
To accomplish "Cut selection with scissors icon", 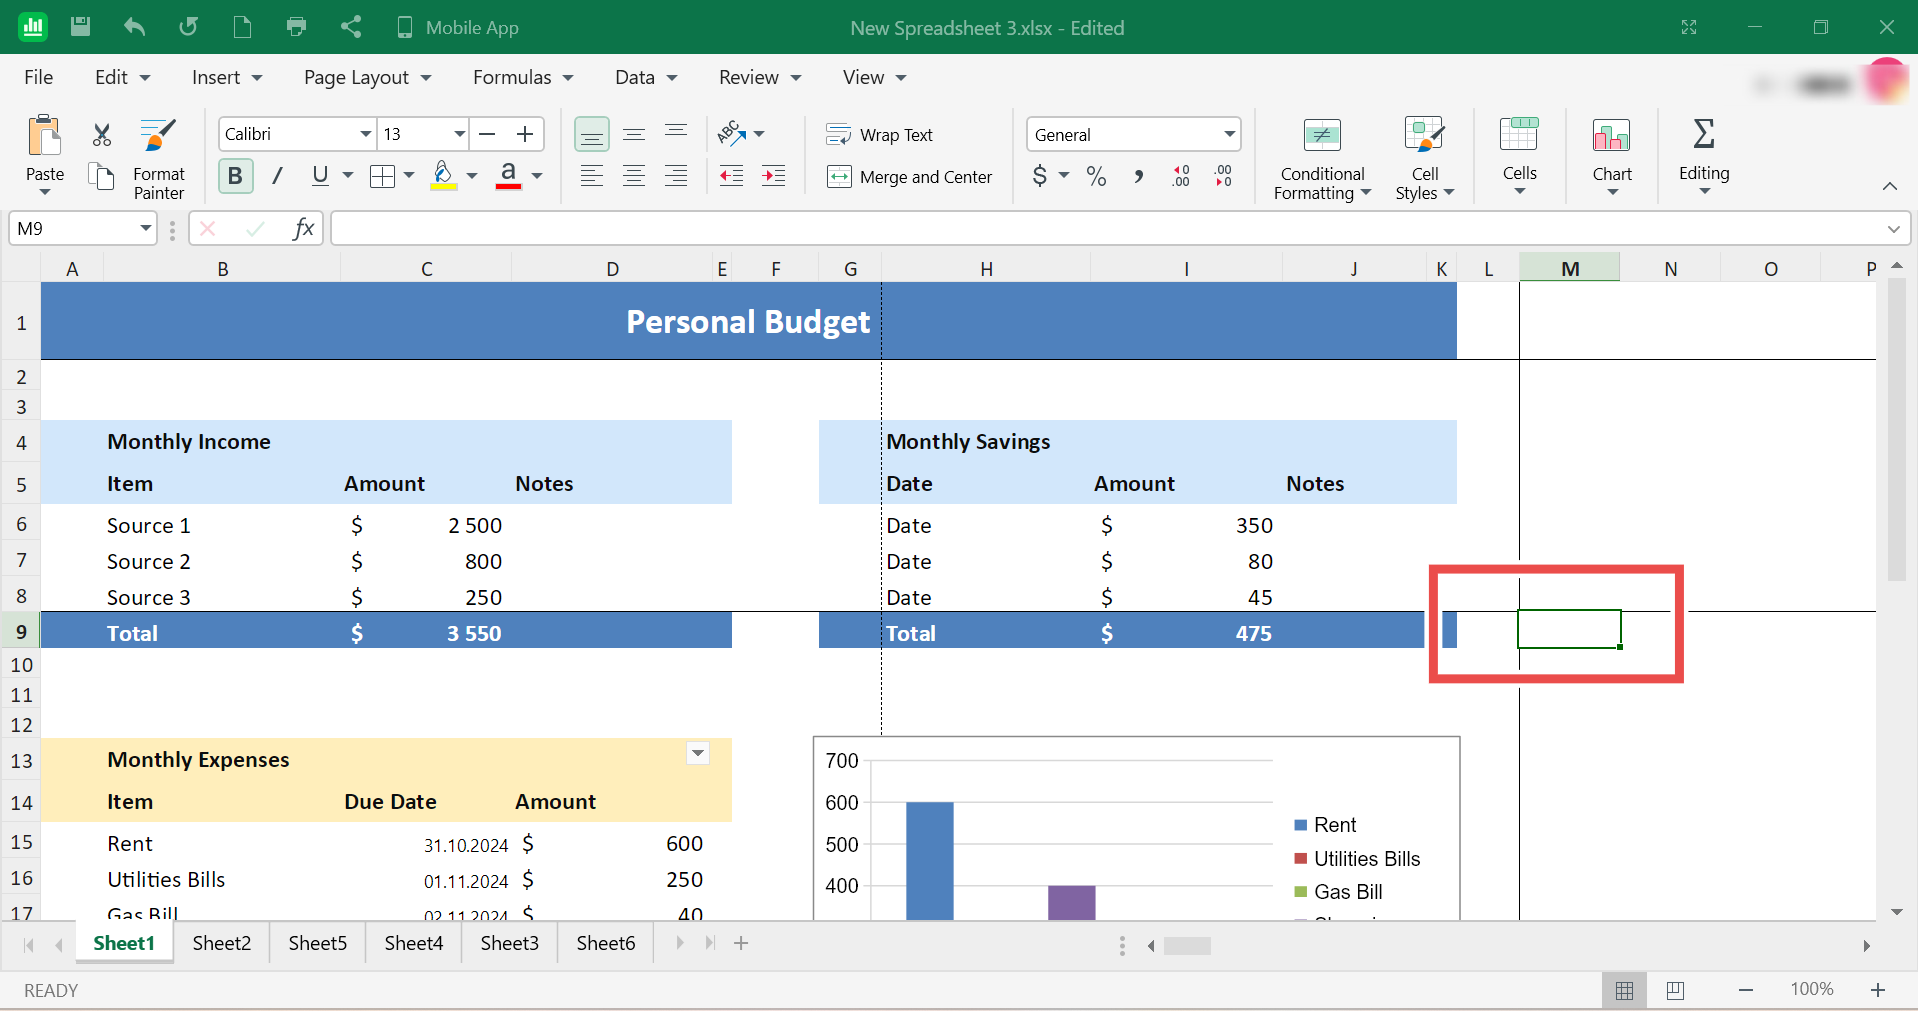I will click(102, 135).
